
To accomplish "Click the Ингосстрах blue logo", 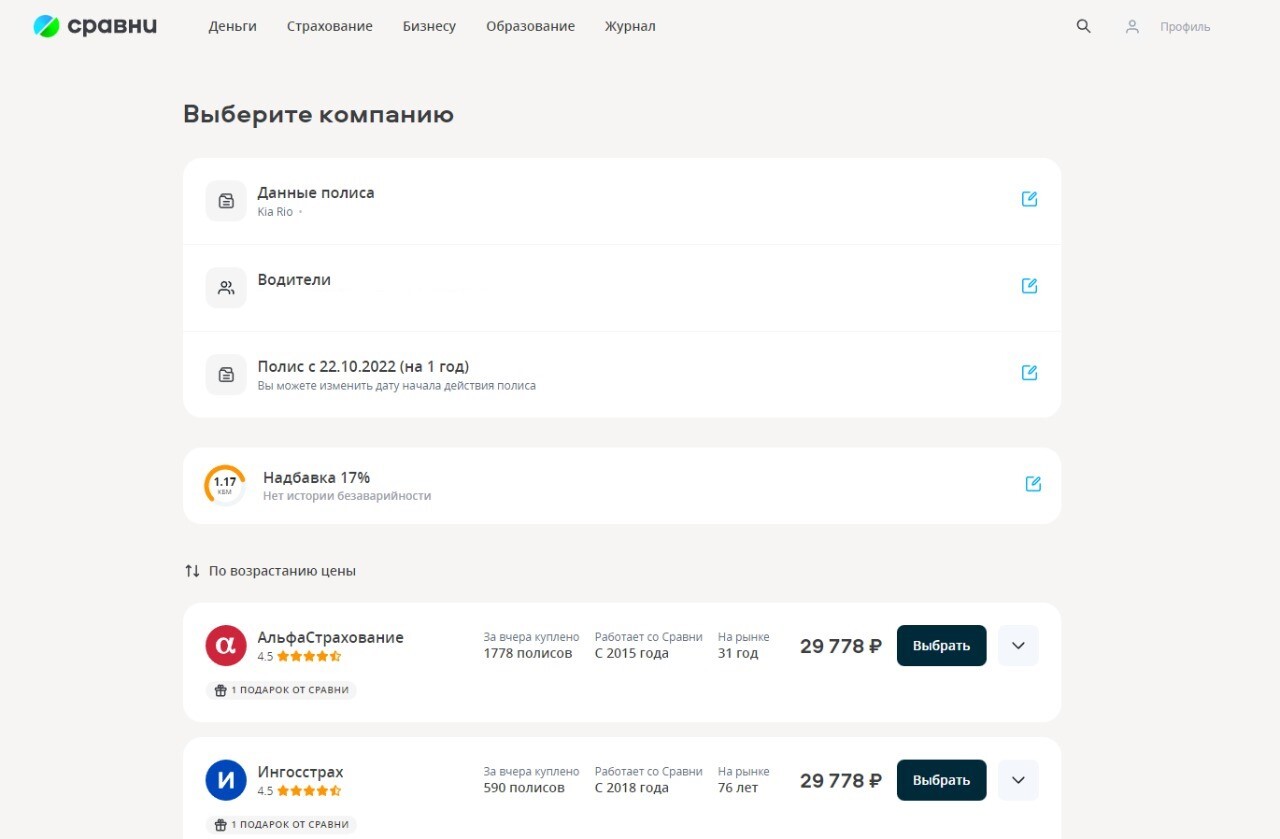I will pyautogui.click(x=226, y=780).
